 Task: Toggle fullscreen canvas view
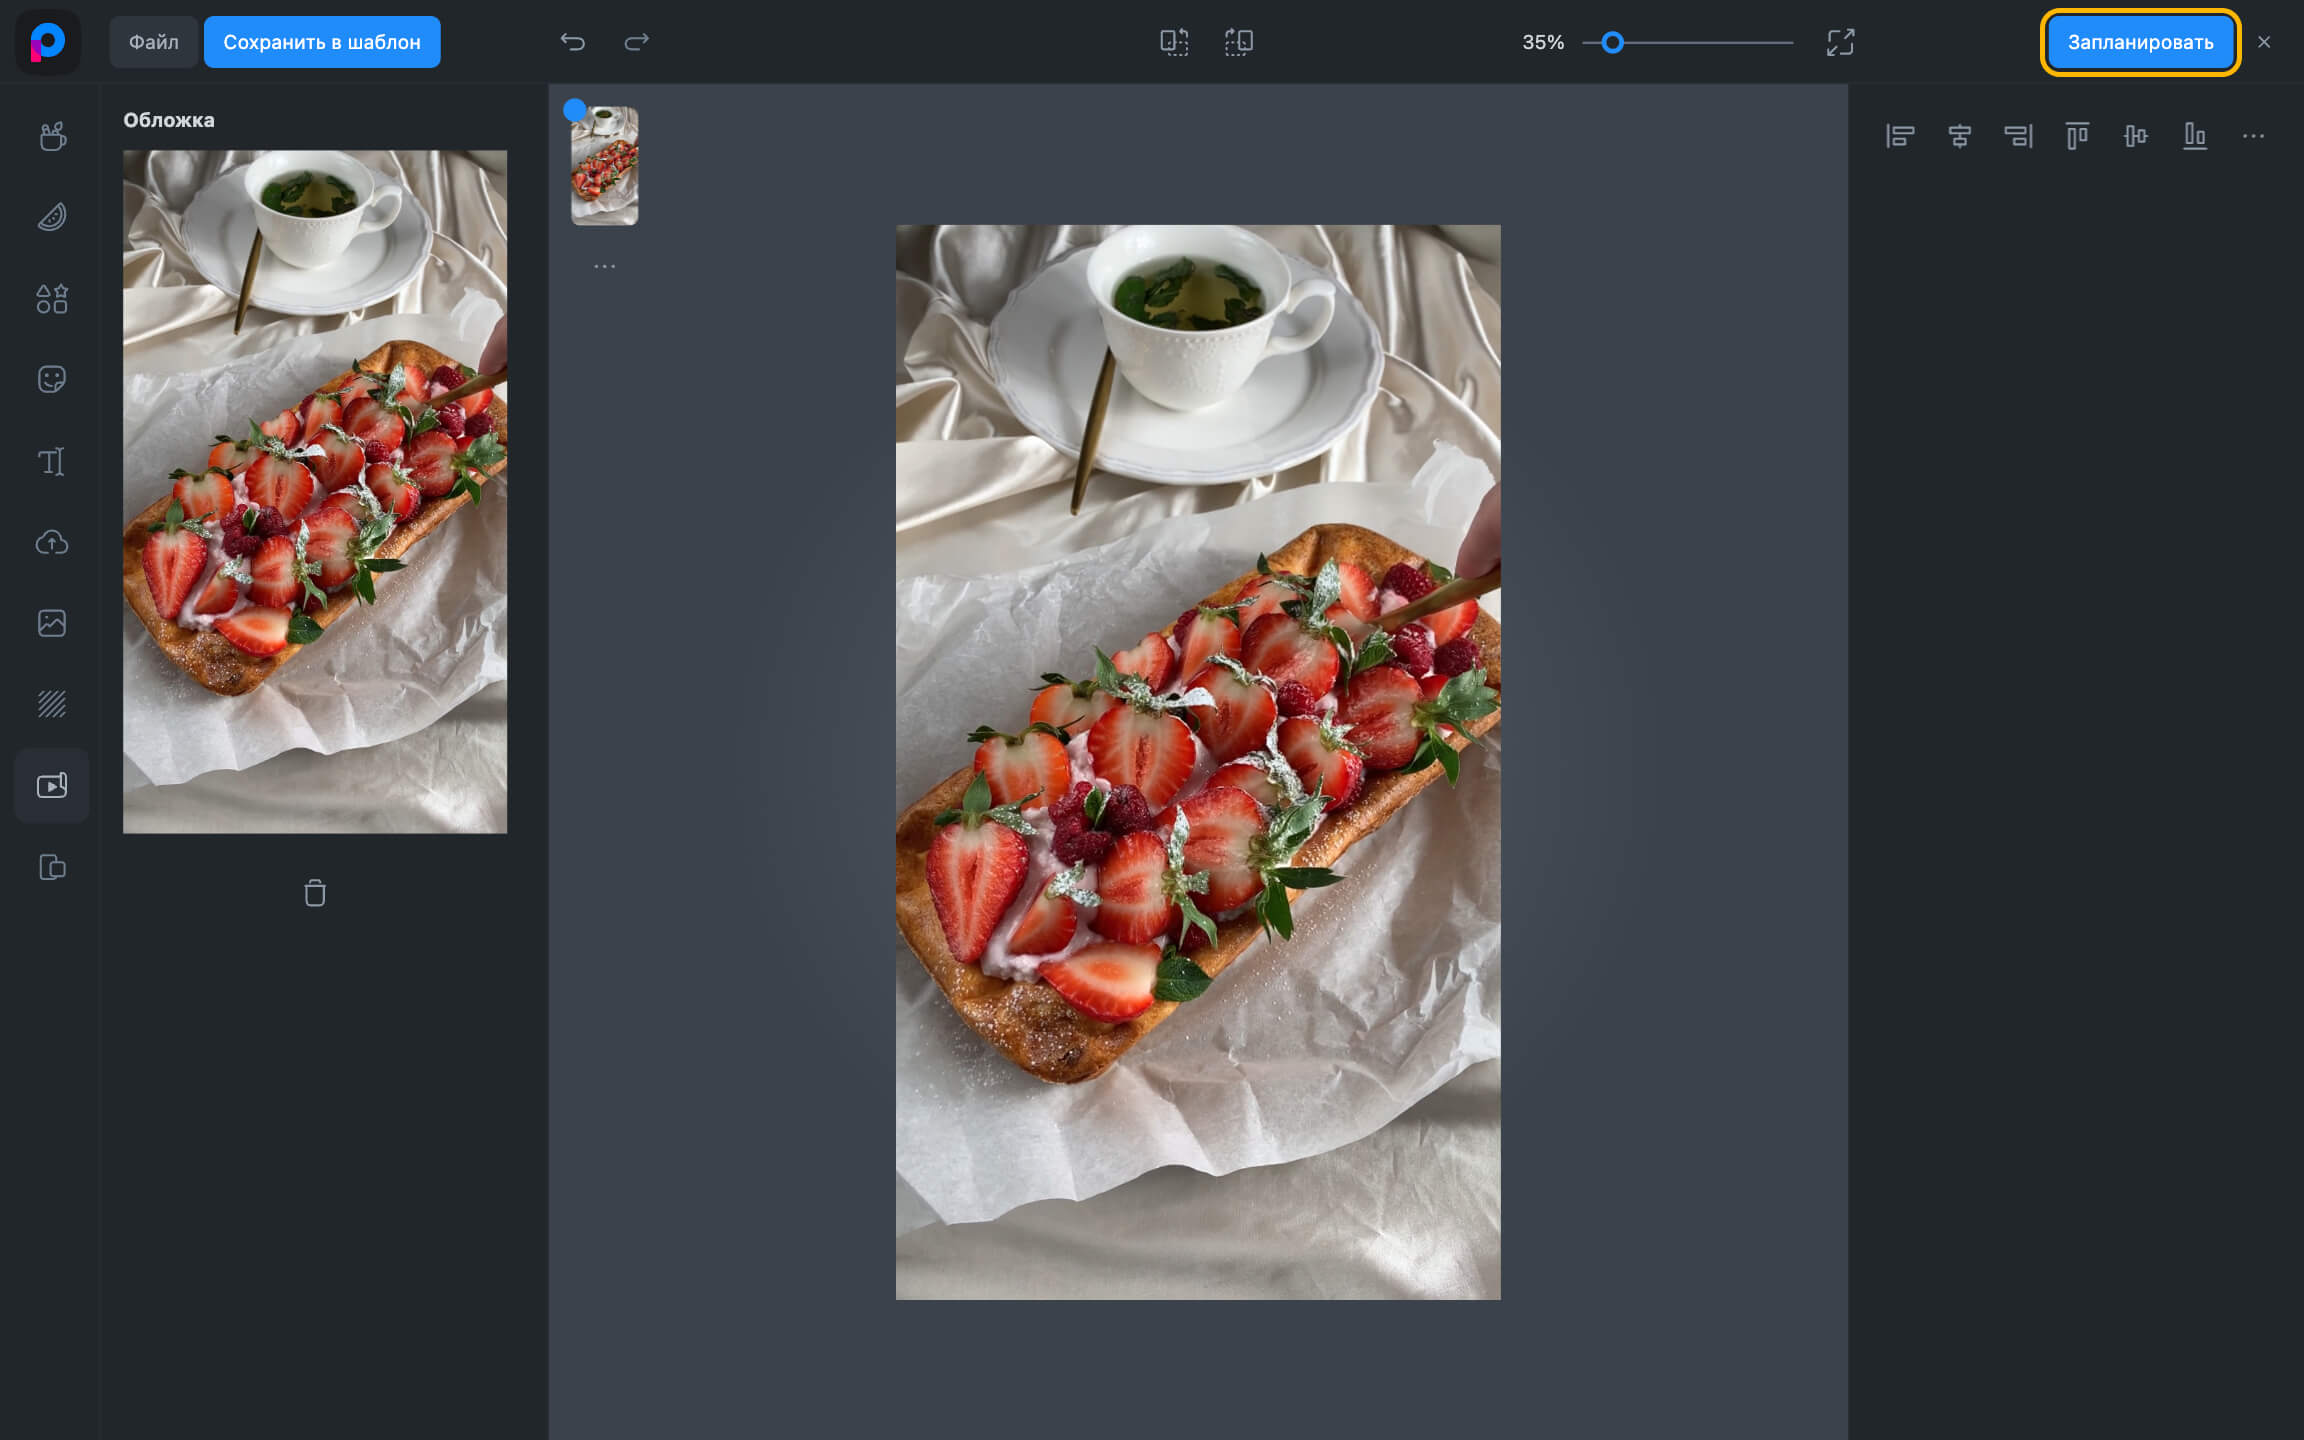coord(1840,42)
